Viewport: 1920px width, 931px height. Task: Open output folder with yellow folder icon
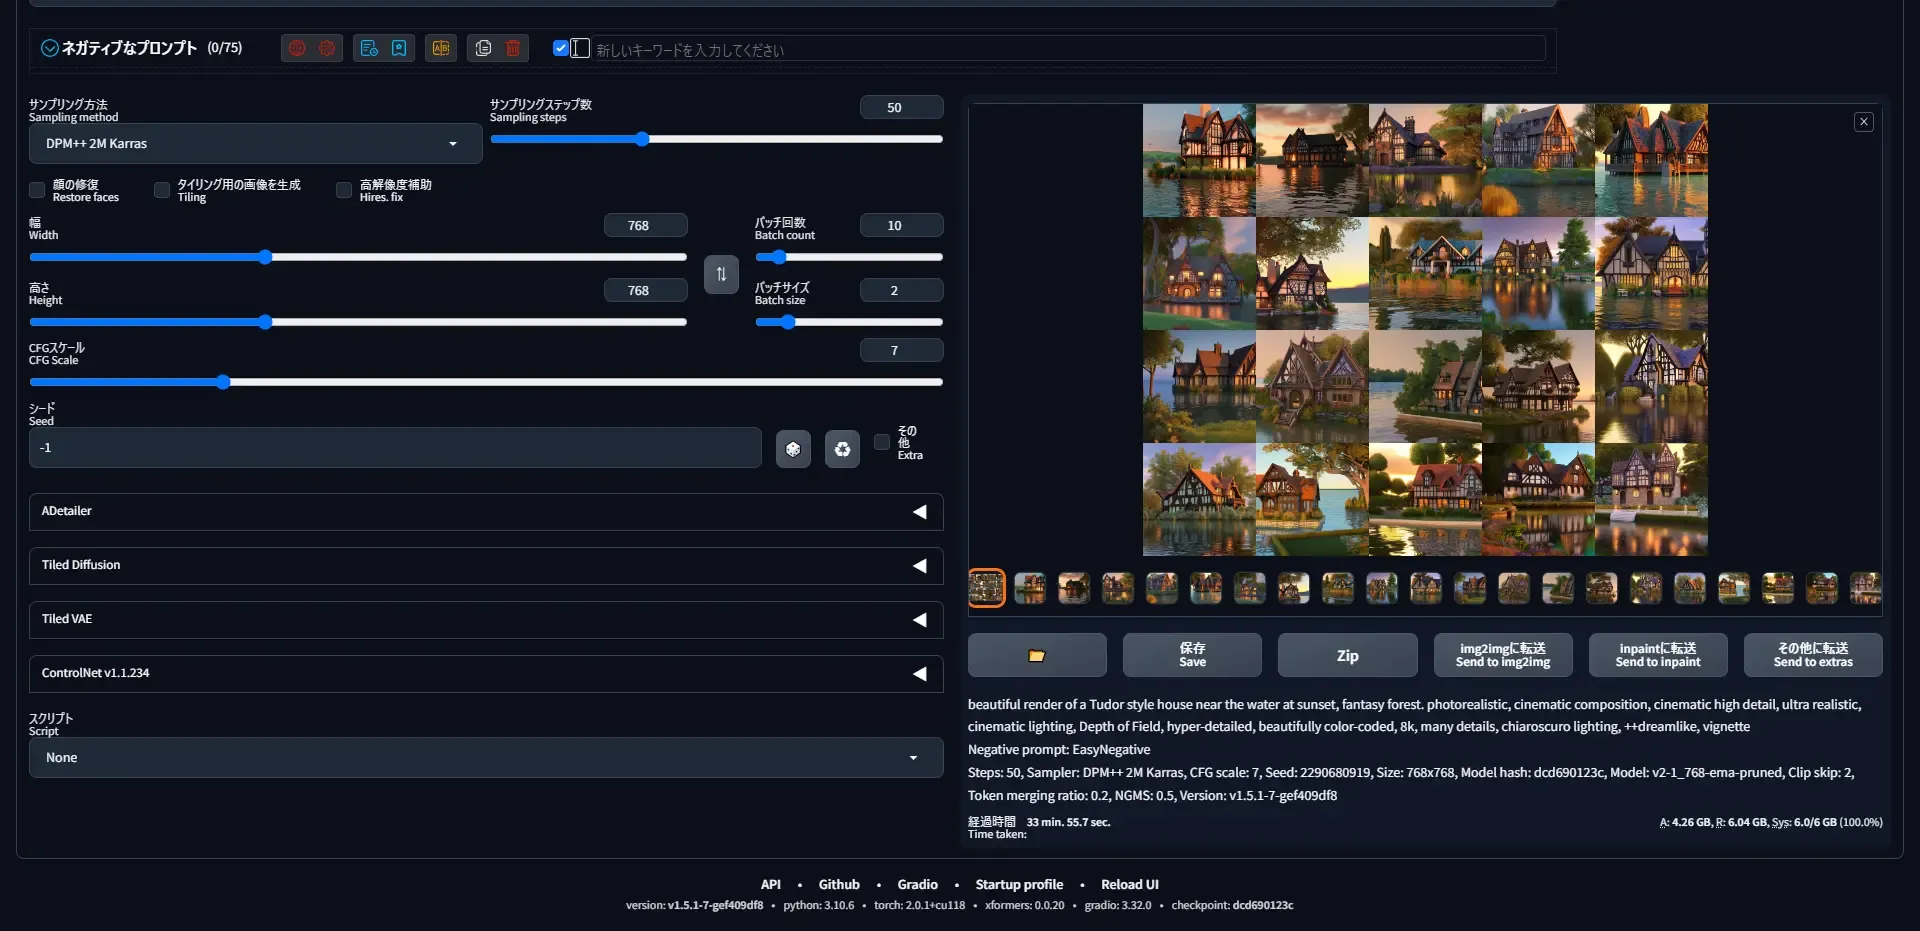click(x=1037, y=656)
